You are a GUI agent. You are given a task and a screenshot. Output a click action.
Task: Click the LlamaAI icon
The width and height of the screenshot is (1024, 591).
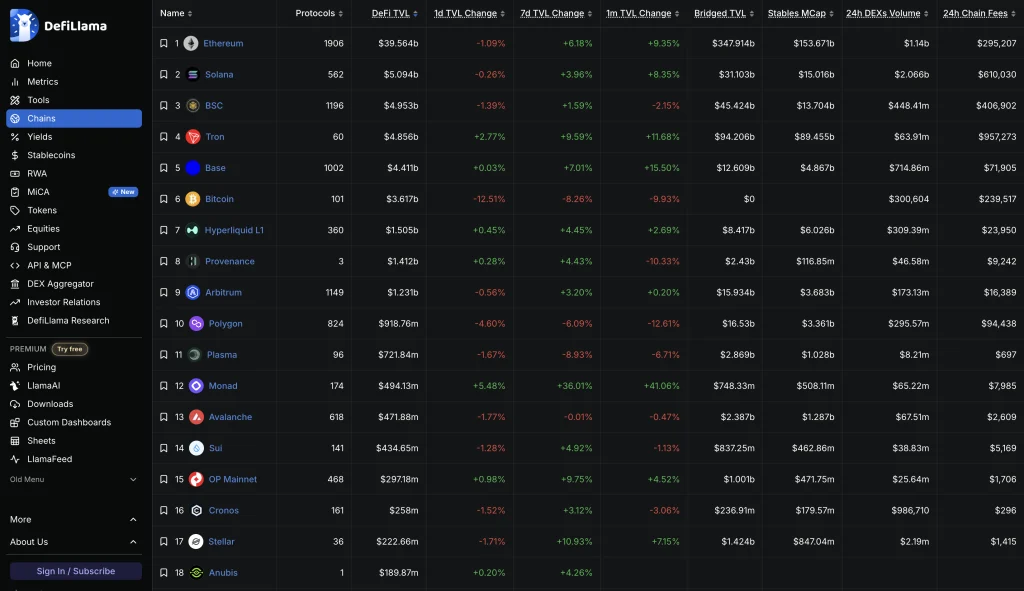(15, 385)
